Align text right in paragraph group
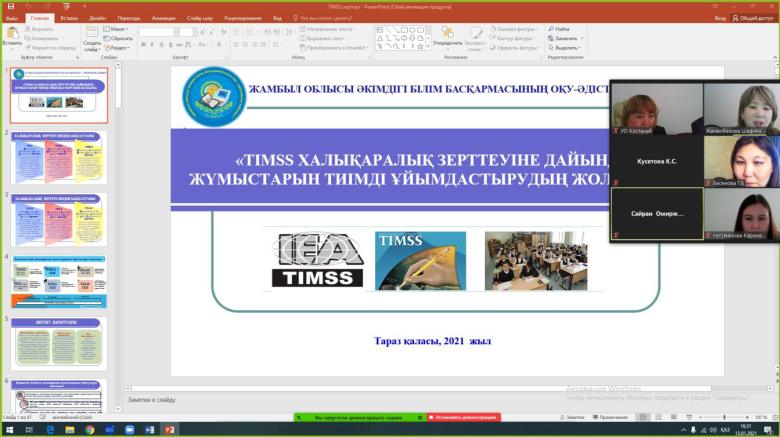Image resolution: width=780 pixels, height=437 pixels. point(255,45)
